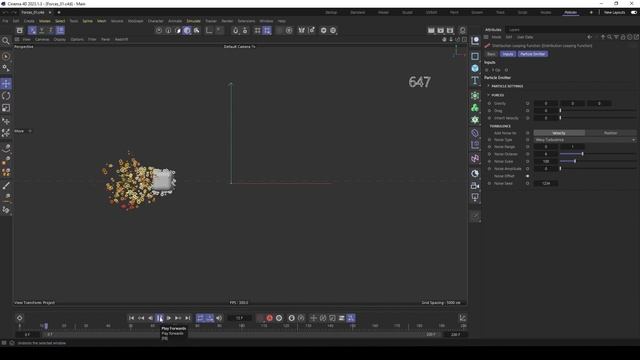The image size is (640, 360).
Task: Click the gear generator icon in right palette
Action: 475,120
